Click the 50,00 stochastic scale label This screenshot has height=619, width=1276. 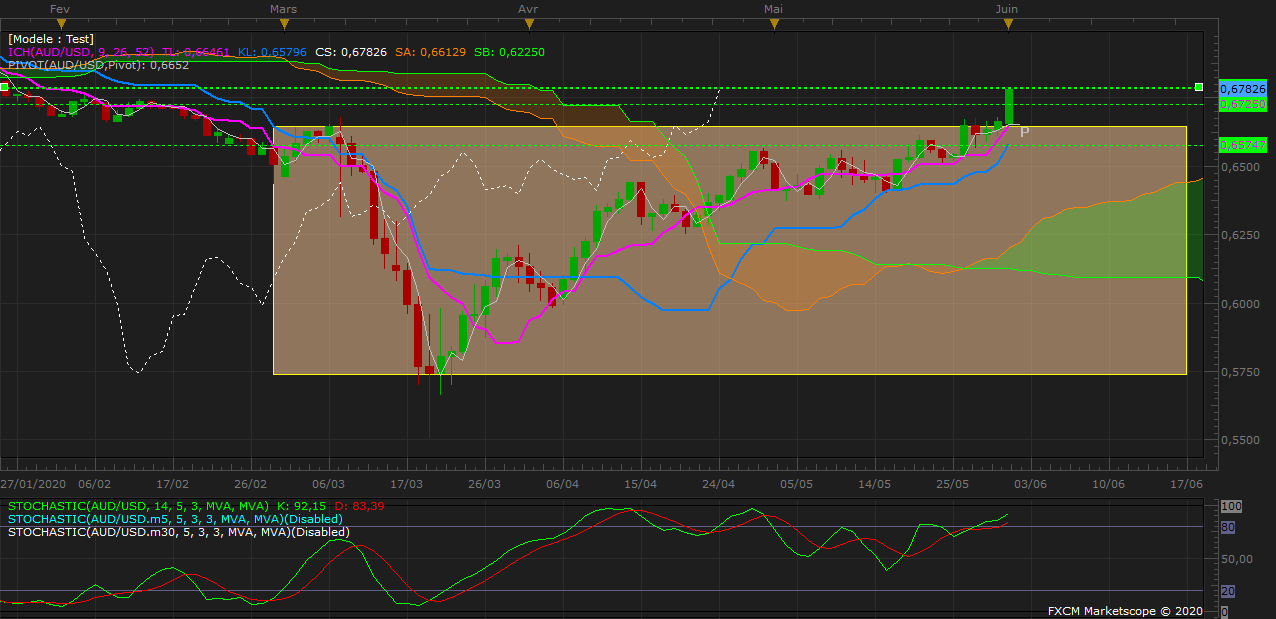coord(1239,559)
